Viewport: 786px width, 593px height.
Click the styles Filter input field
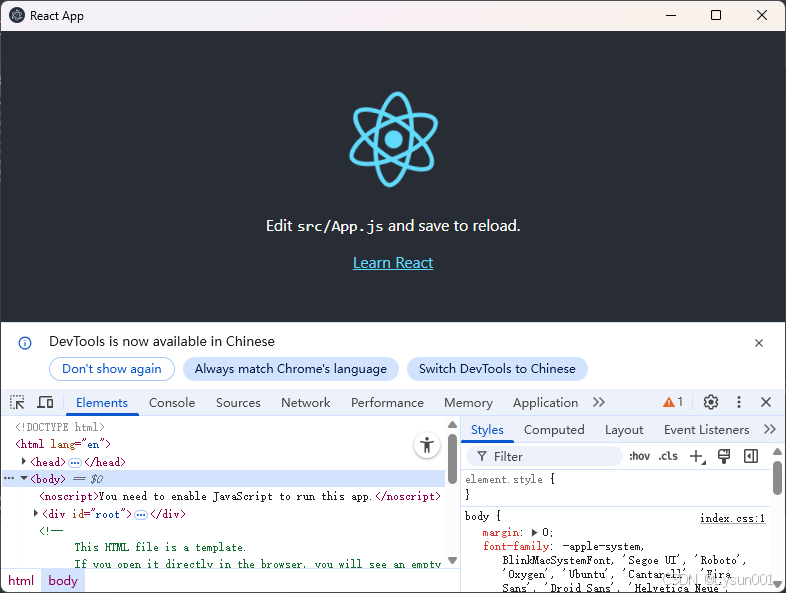pos(544,456)
